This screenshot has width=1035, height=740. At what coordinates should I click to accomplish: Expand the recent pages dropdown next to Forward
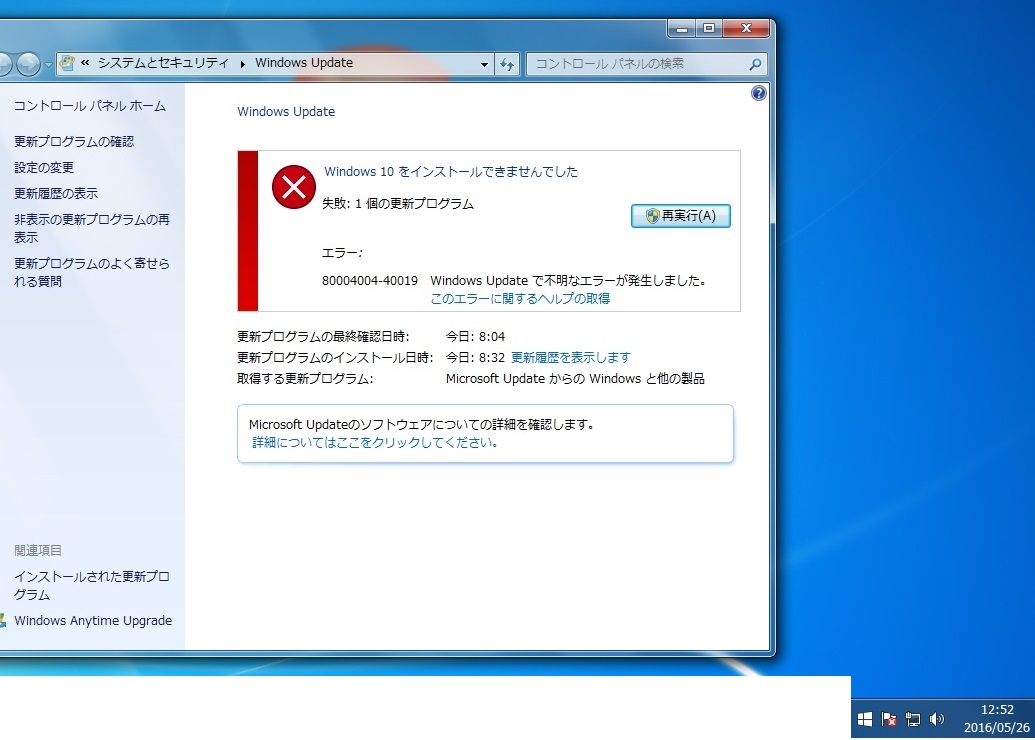click(x=48, y=65)
